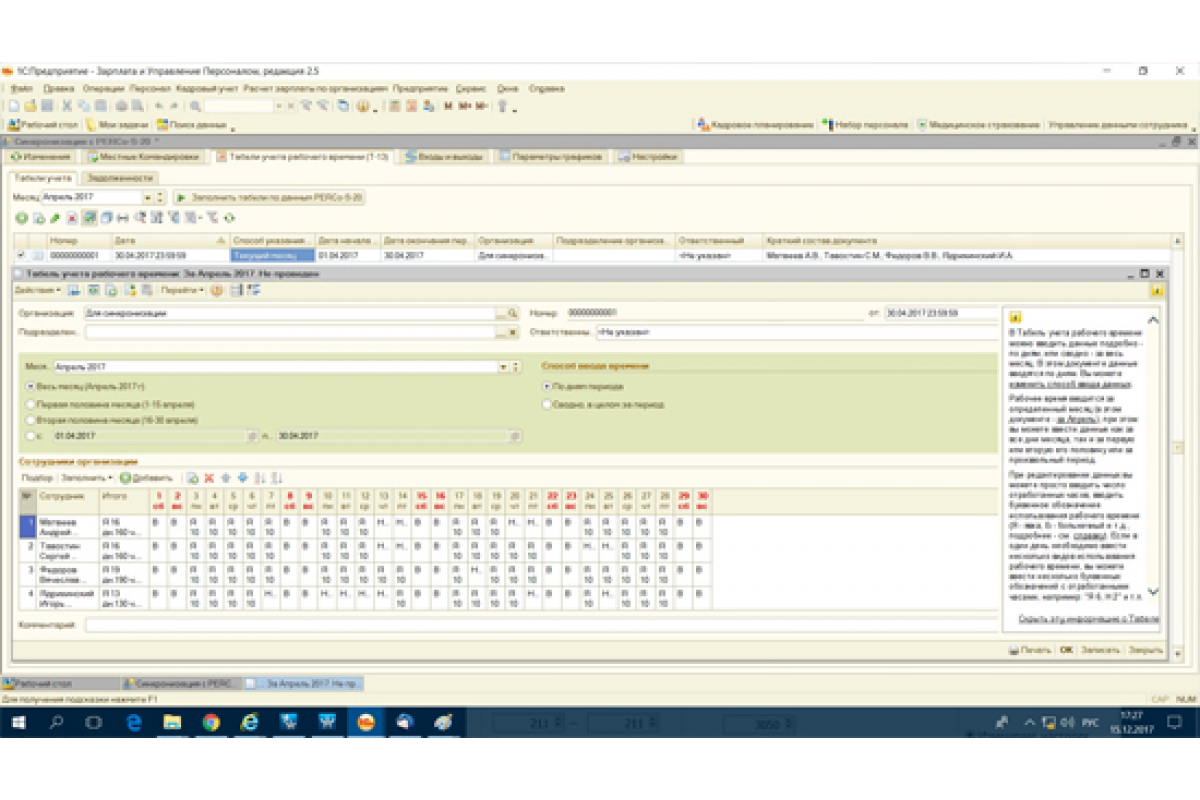Select the Матвеев Андрей employee row
This screenshot has width=1200, height=800.
click(366, 526)
